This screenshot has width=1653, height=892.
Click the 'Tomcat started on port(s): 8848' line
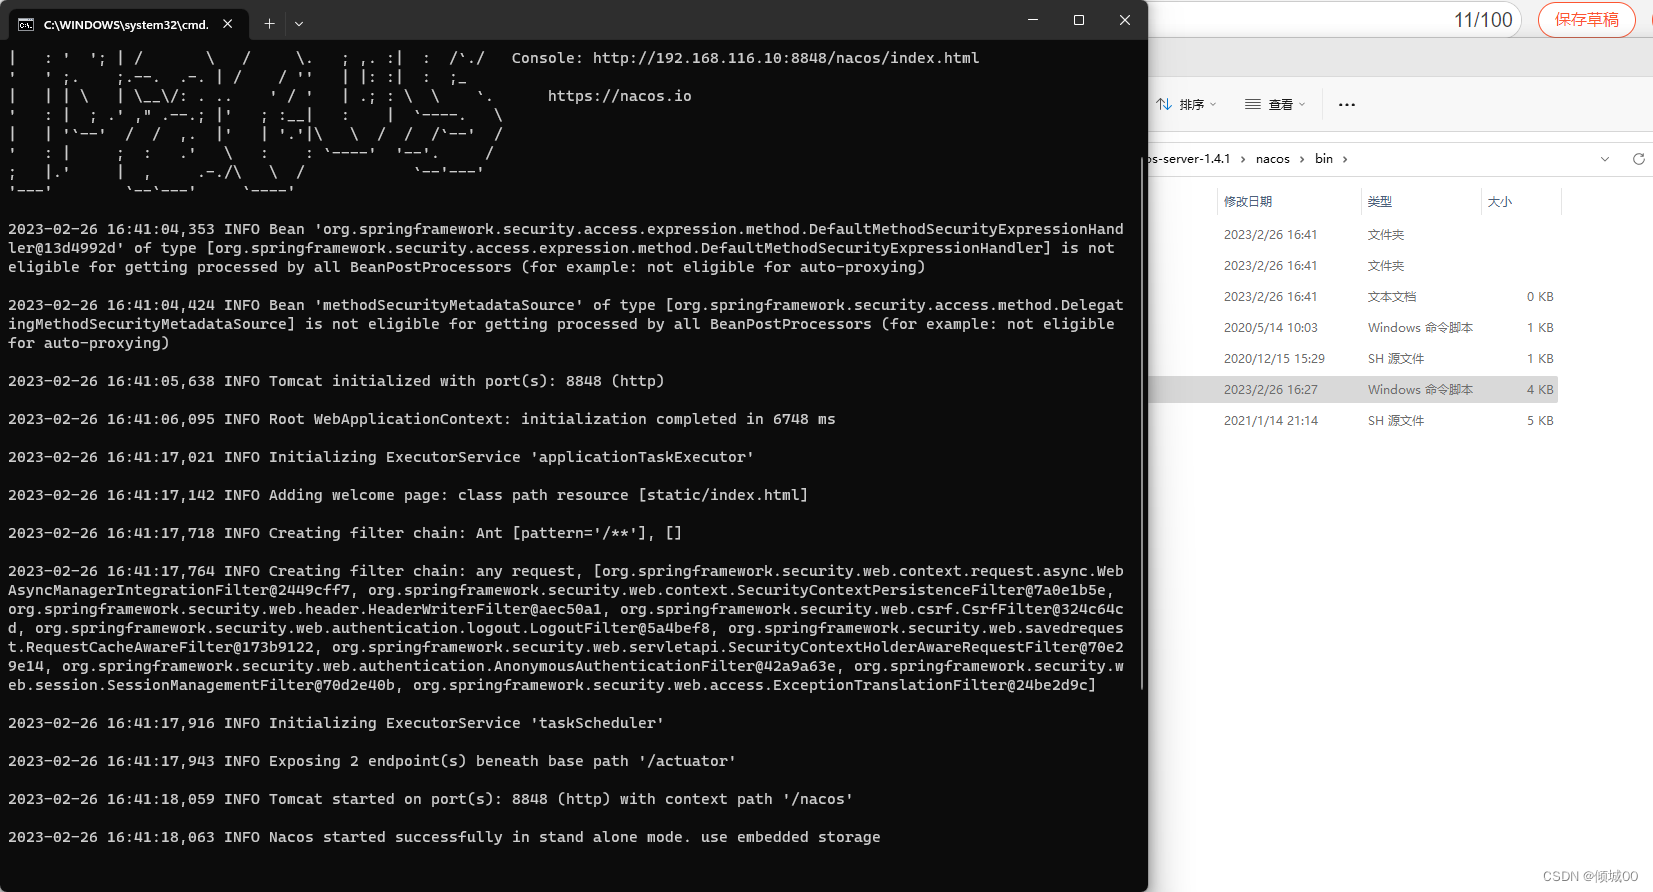(x=430, y=799)
